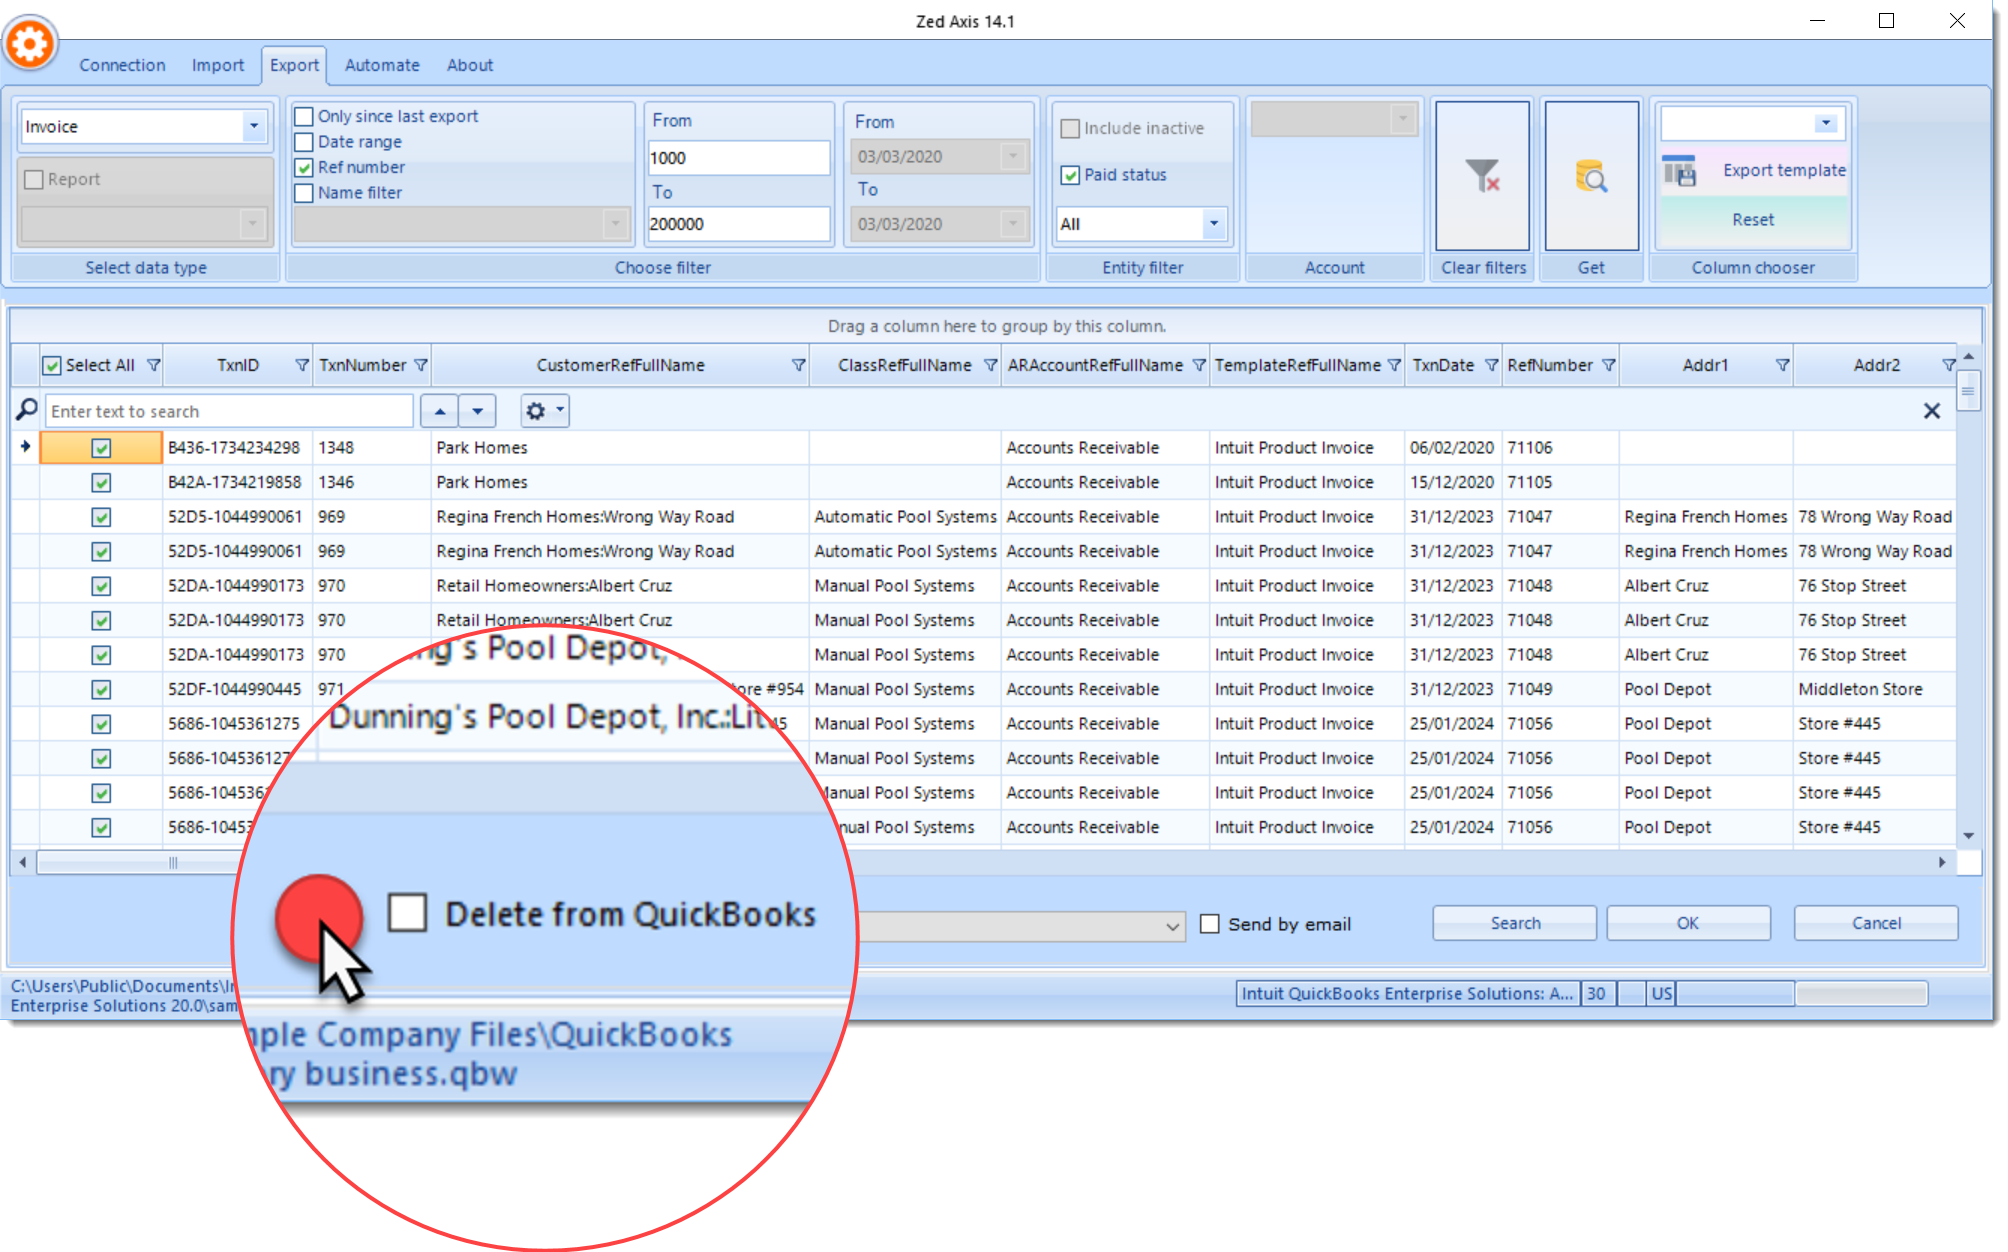Click the Ref number From input field
The height and width of the screenshot is (1252, 2008).
click(x=738, y=158)
